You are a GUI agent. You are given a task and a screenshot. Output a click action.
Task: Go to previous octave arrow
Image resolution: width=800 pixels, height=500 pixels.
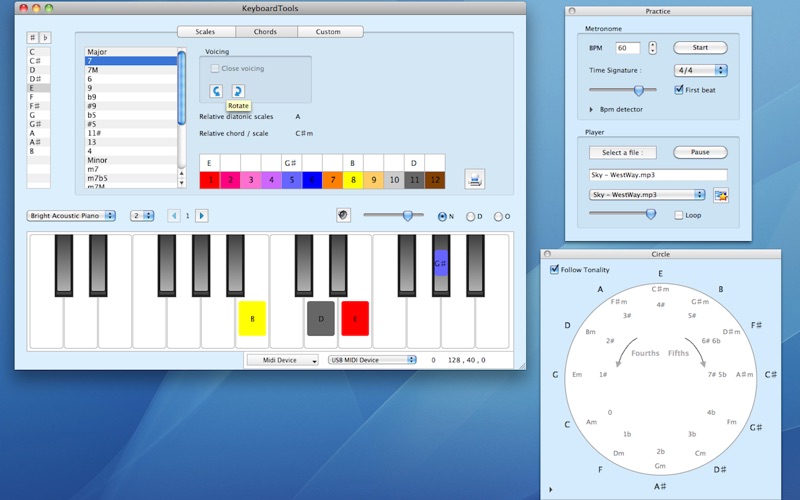(174, 216)
